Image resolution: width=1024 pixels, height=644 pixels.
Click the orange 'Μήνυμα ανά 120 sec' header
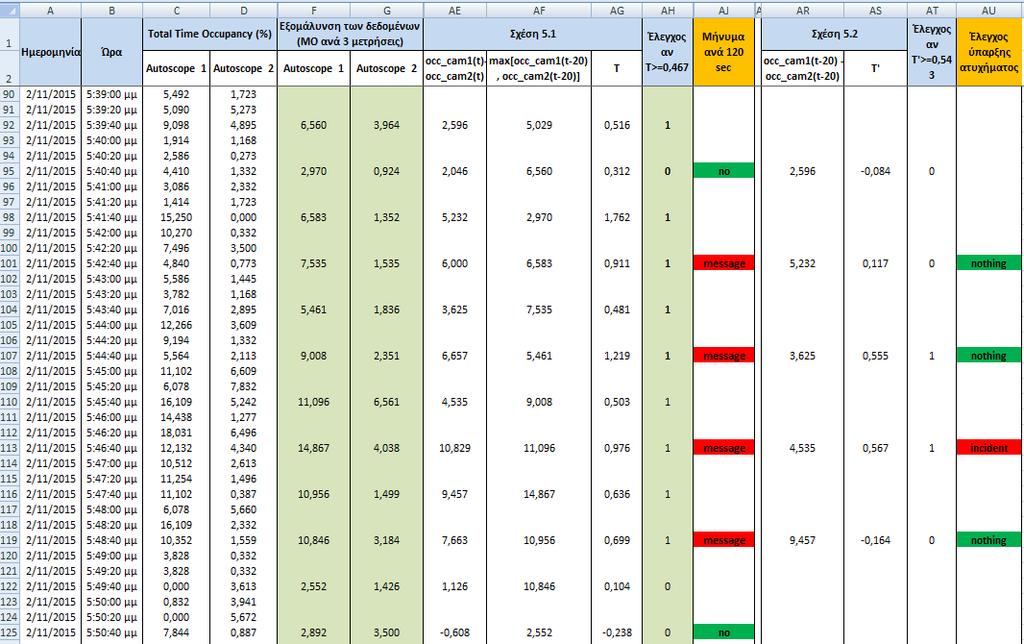(724, 52)
